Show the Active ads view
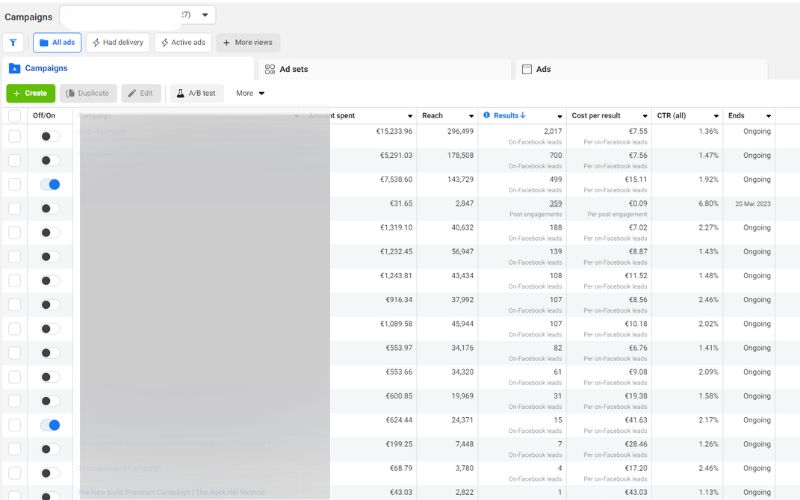Viewport: 800px width, 500px height. tap(183, 42)
